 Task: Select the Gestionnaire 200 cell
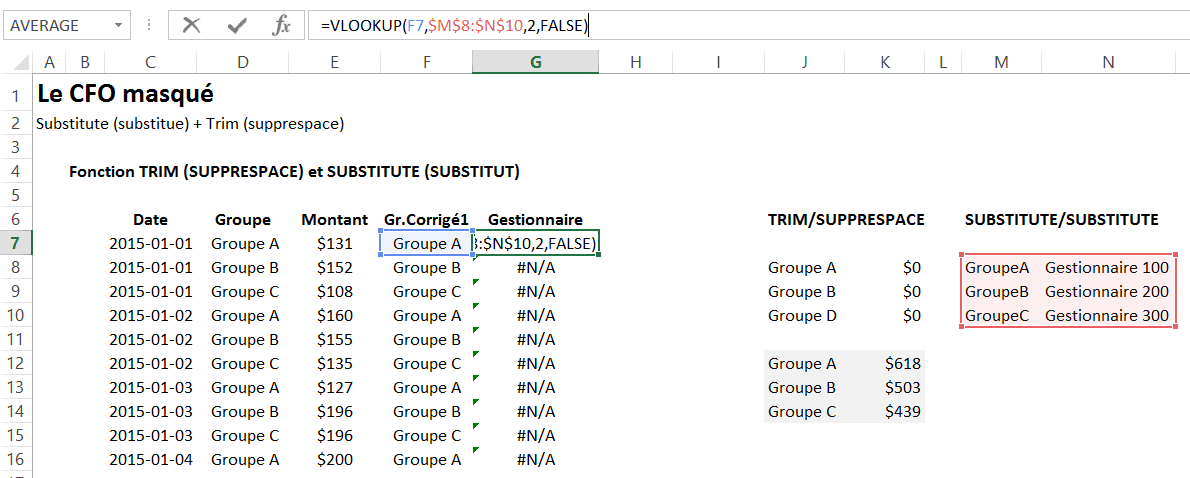[1106, 292]
